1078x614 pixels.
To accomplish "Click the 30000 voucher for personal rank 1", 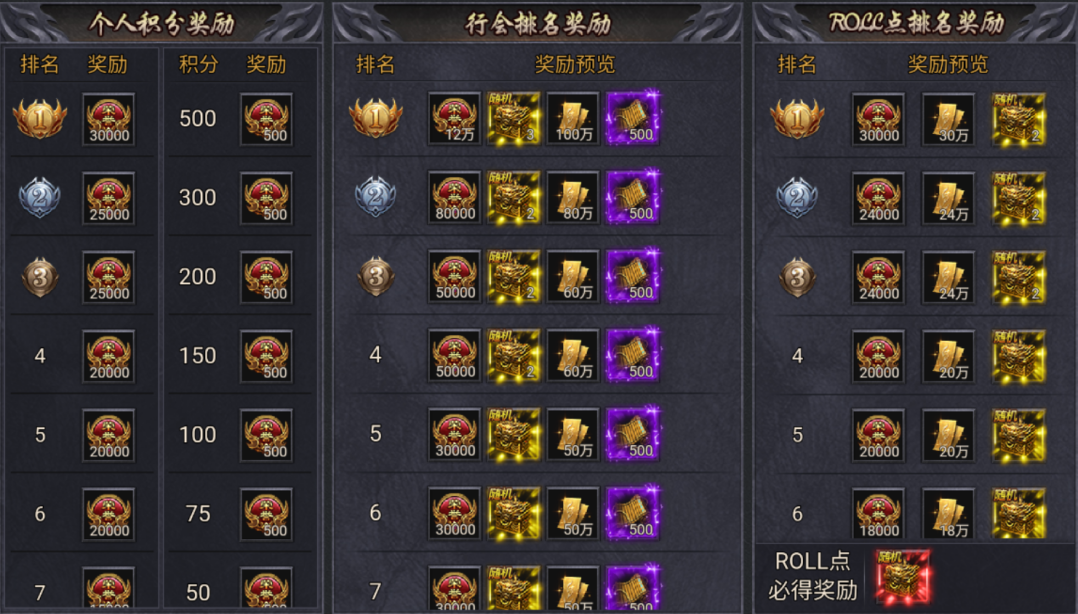I will [109, 119].
